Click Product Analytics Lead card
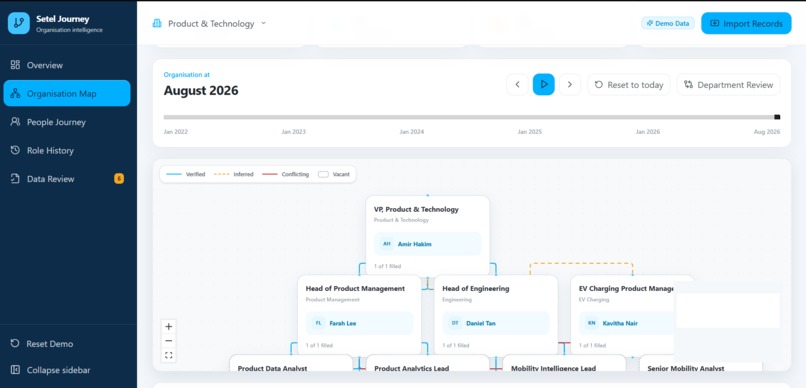The width and height of the screenshot is (806, 388). pos(427,363)
